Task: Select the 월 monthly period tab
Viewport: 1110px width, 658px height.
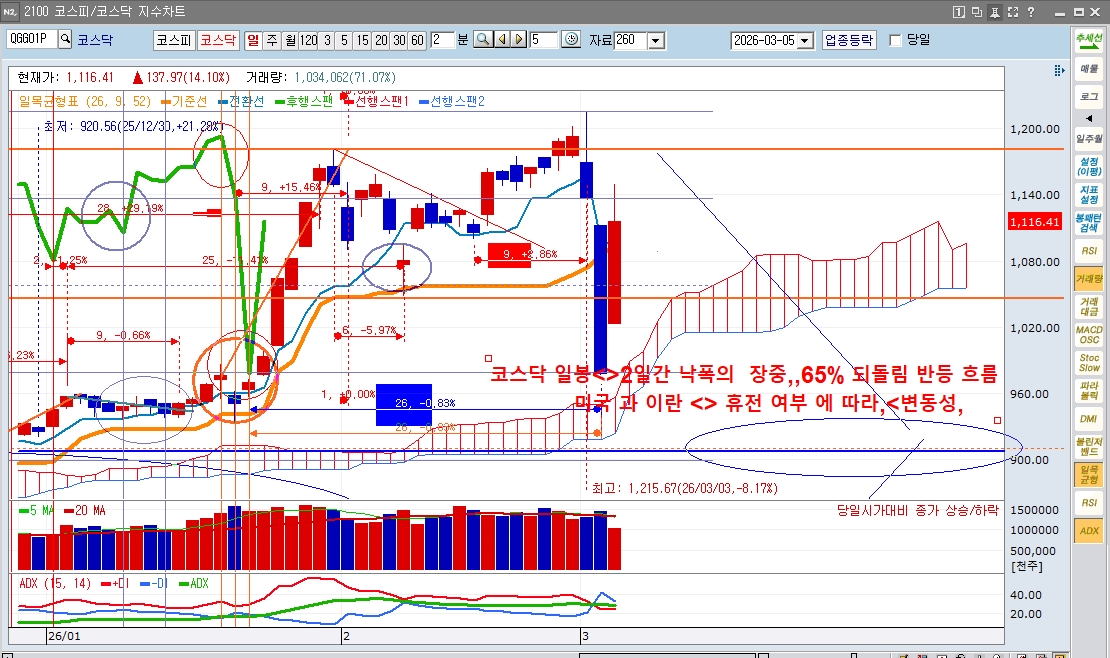Action: [x=290, y=40]
